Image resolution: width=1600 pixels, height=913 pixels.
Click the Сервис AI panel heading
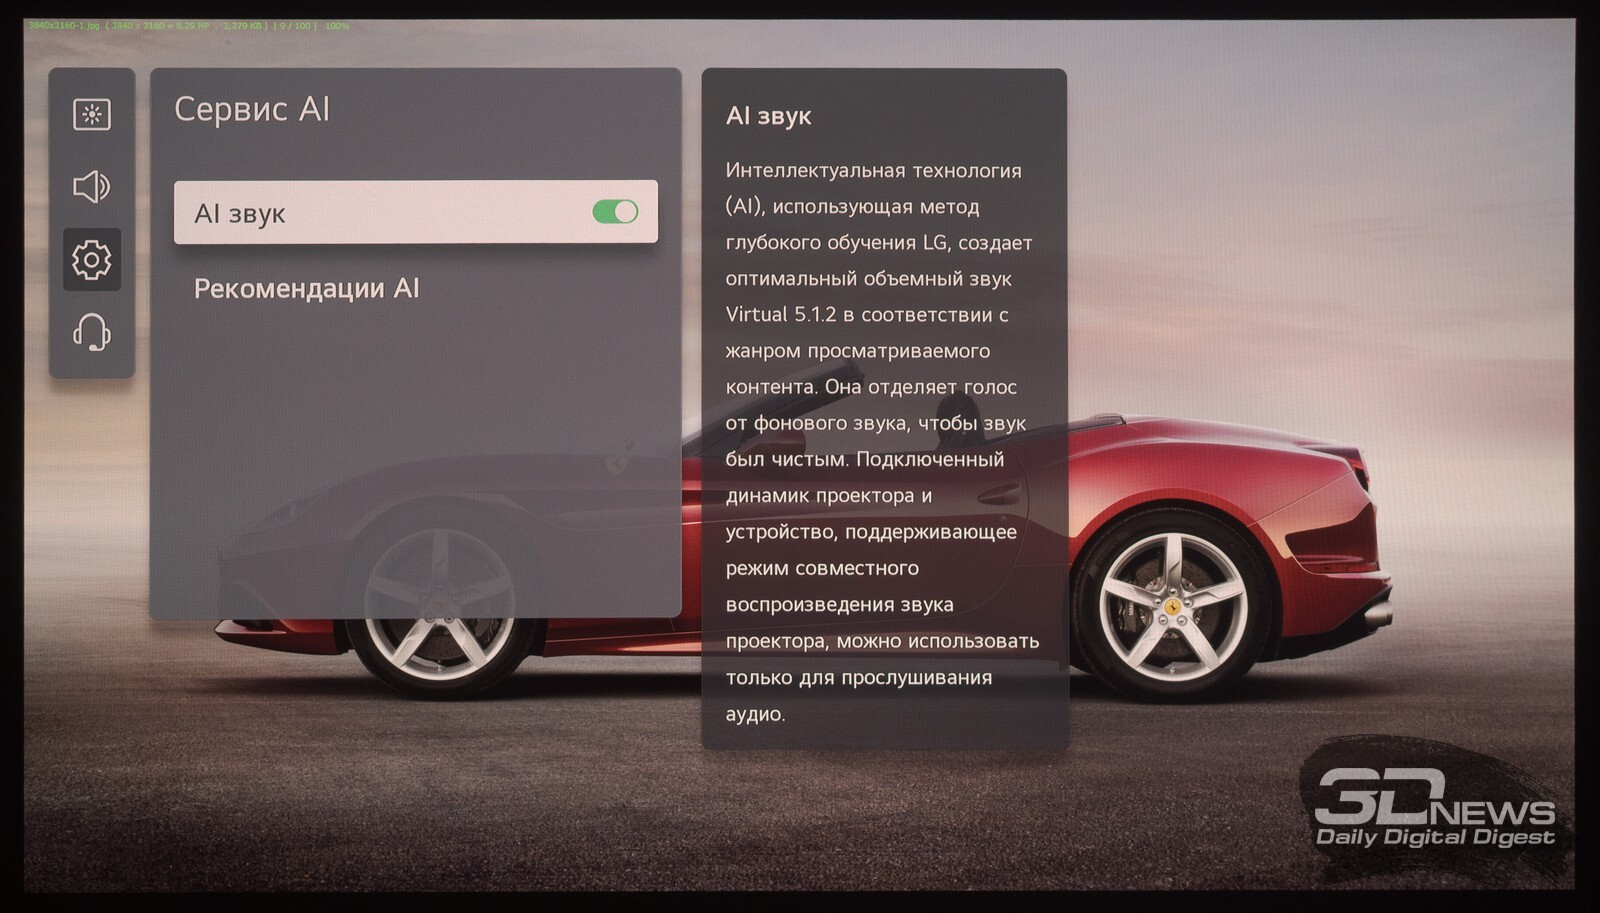pyautogui.click(x=252, y=109)
